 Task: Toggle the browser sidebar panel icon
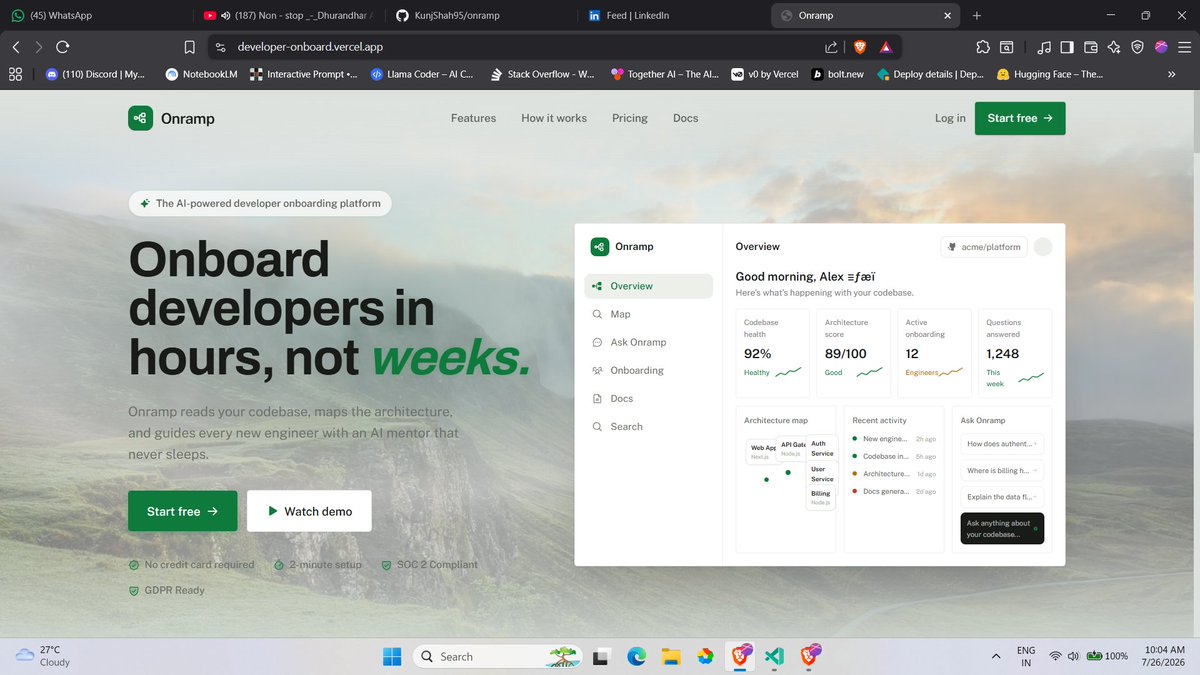[x=1067, y=47]
